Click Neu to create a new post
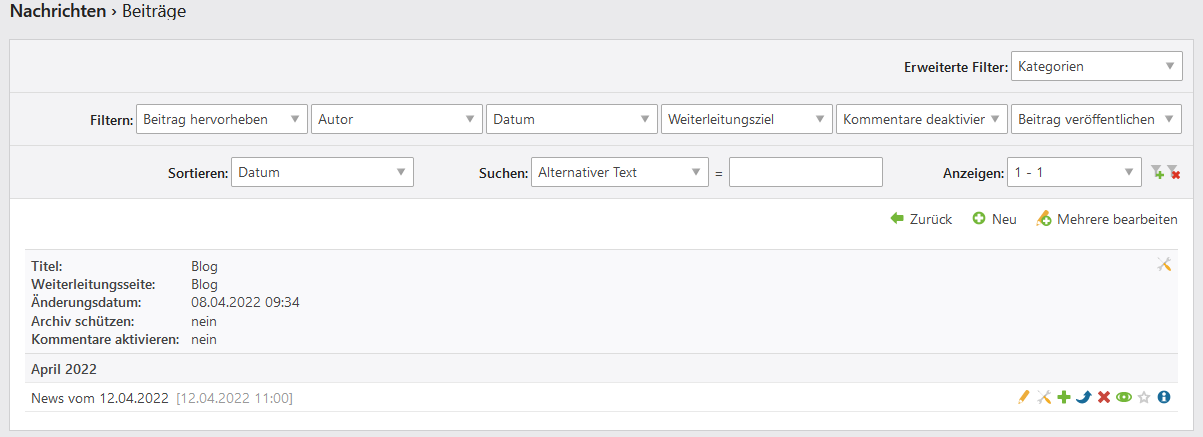 (x=994, y=219)
